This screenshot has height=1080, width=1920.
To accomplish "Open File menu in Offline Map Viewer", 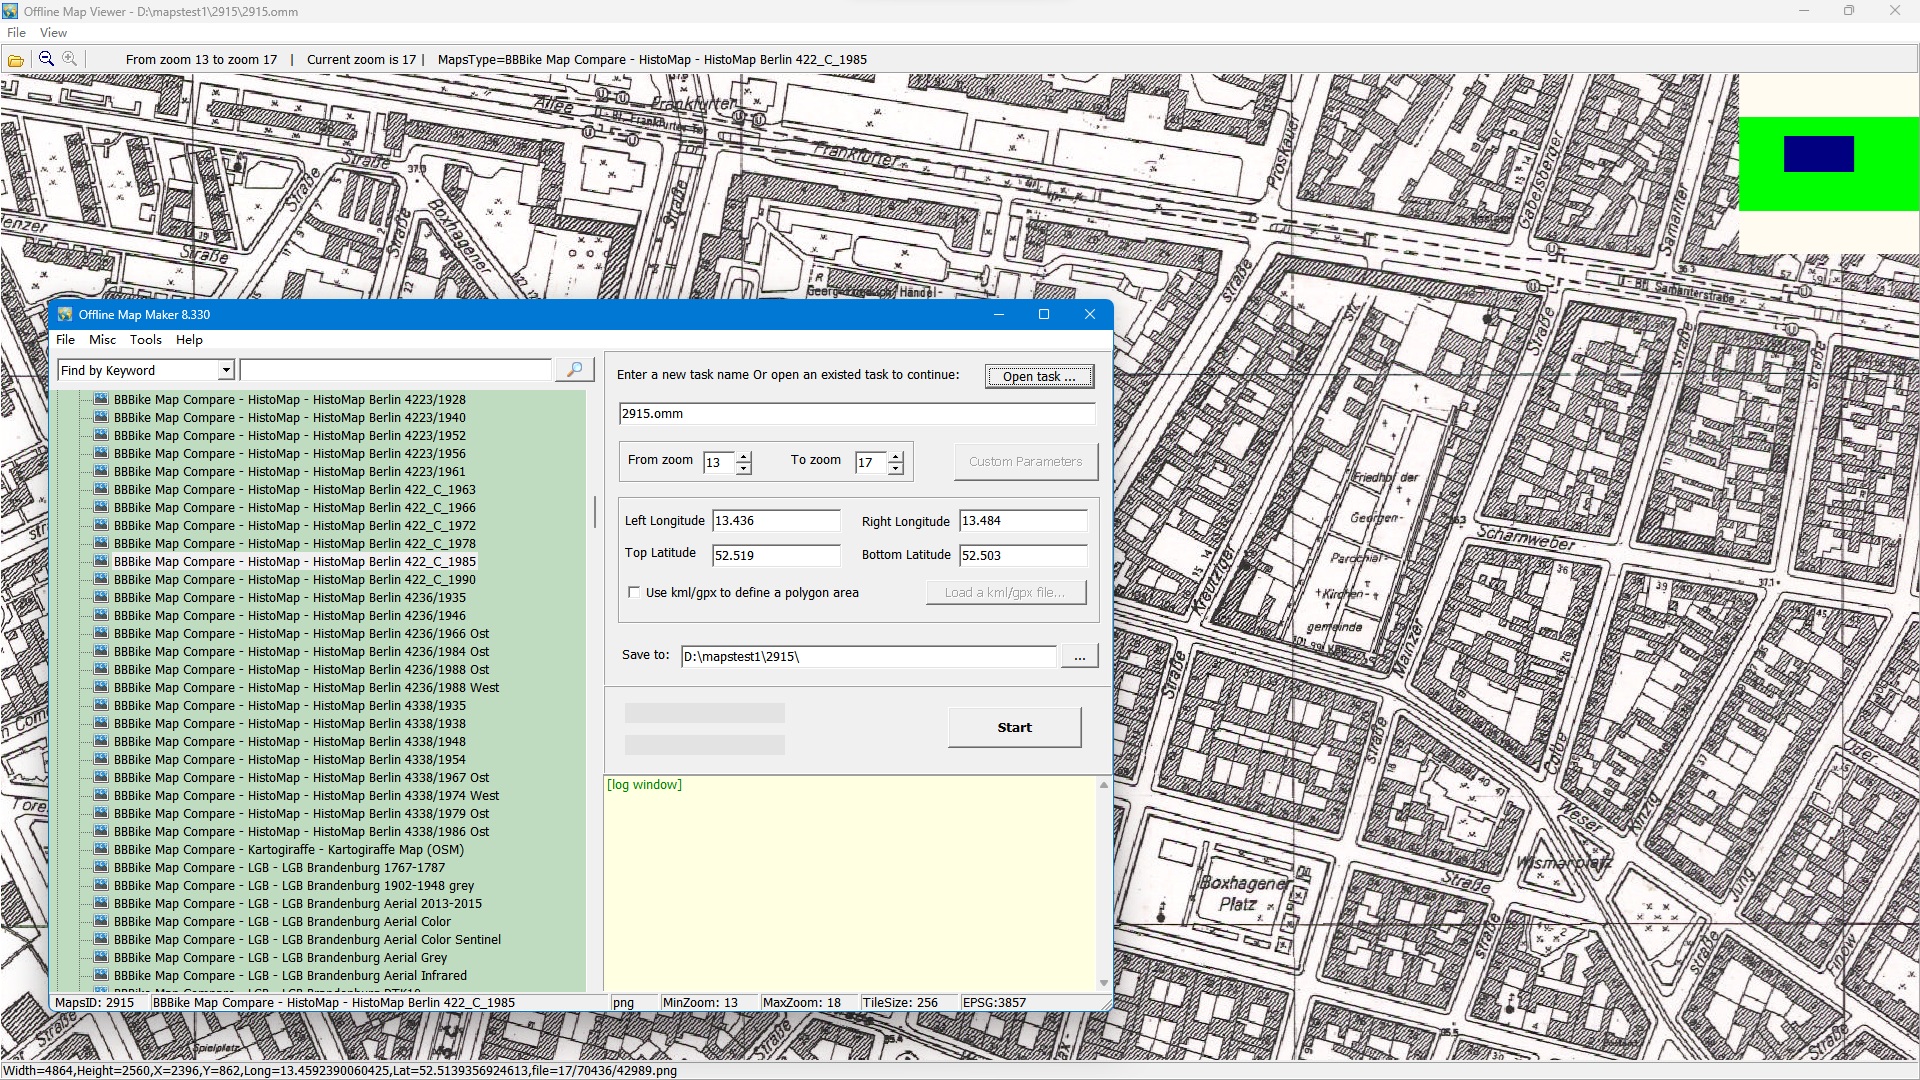I will [x=16, y=33].
